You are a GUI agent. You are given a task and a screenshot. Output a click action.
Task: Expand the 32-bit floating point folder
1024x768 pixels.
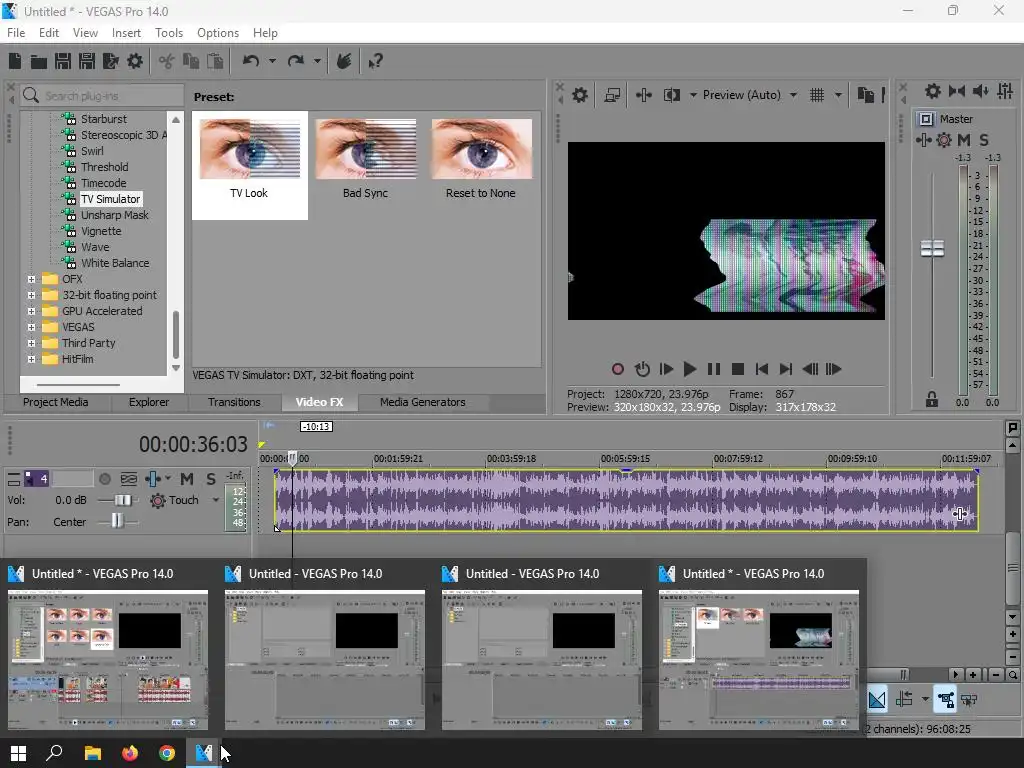31,295
